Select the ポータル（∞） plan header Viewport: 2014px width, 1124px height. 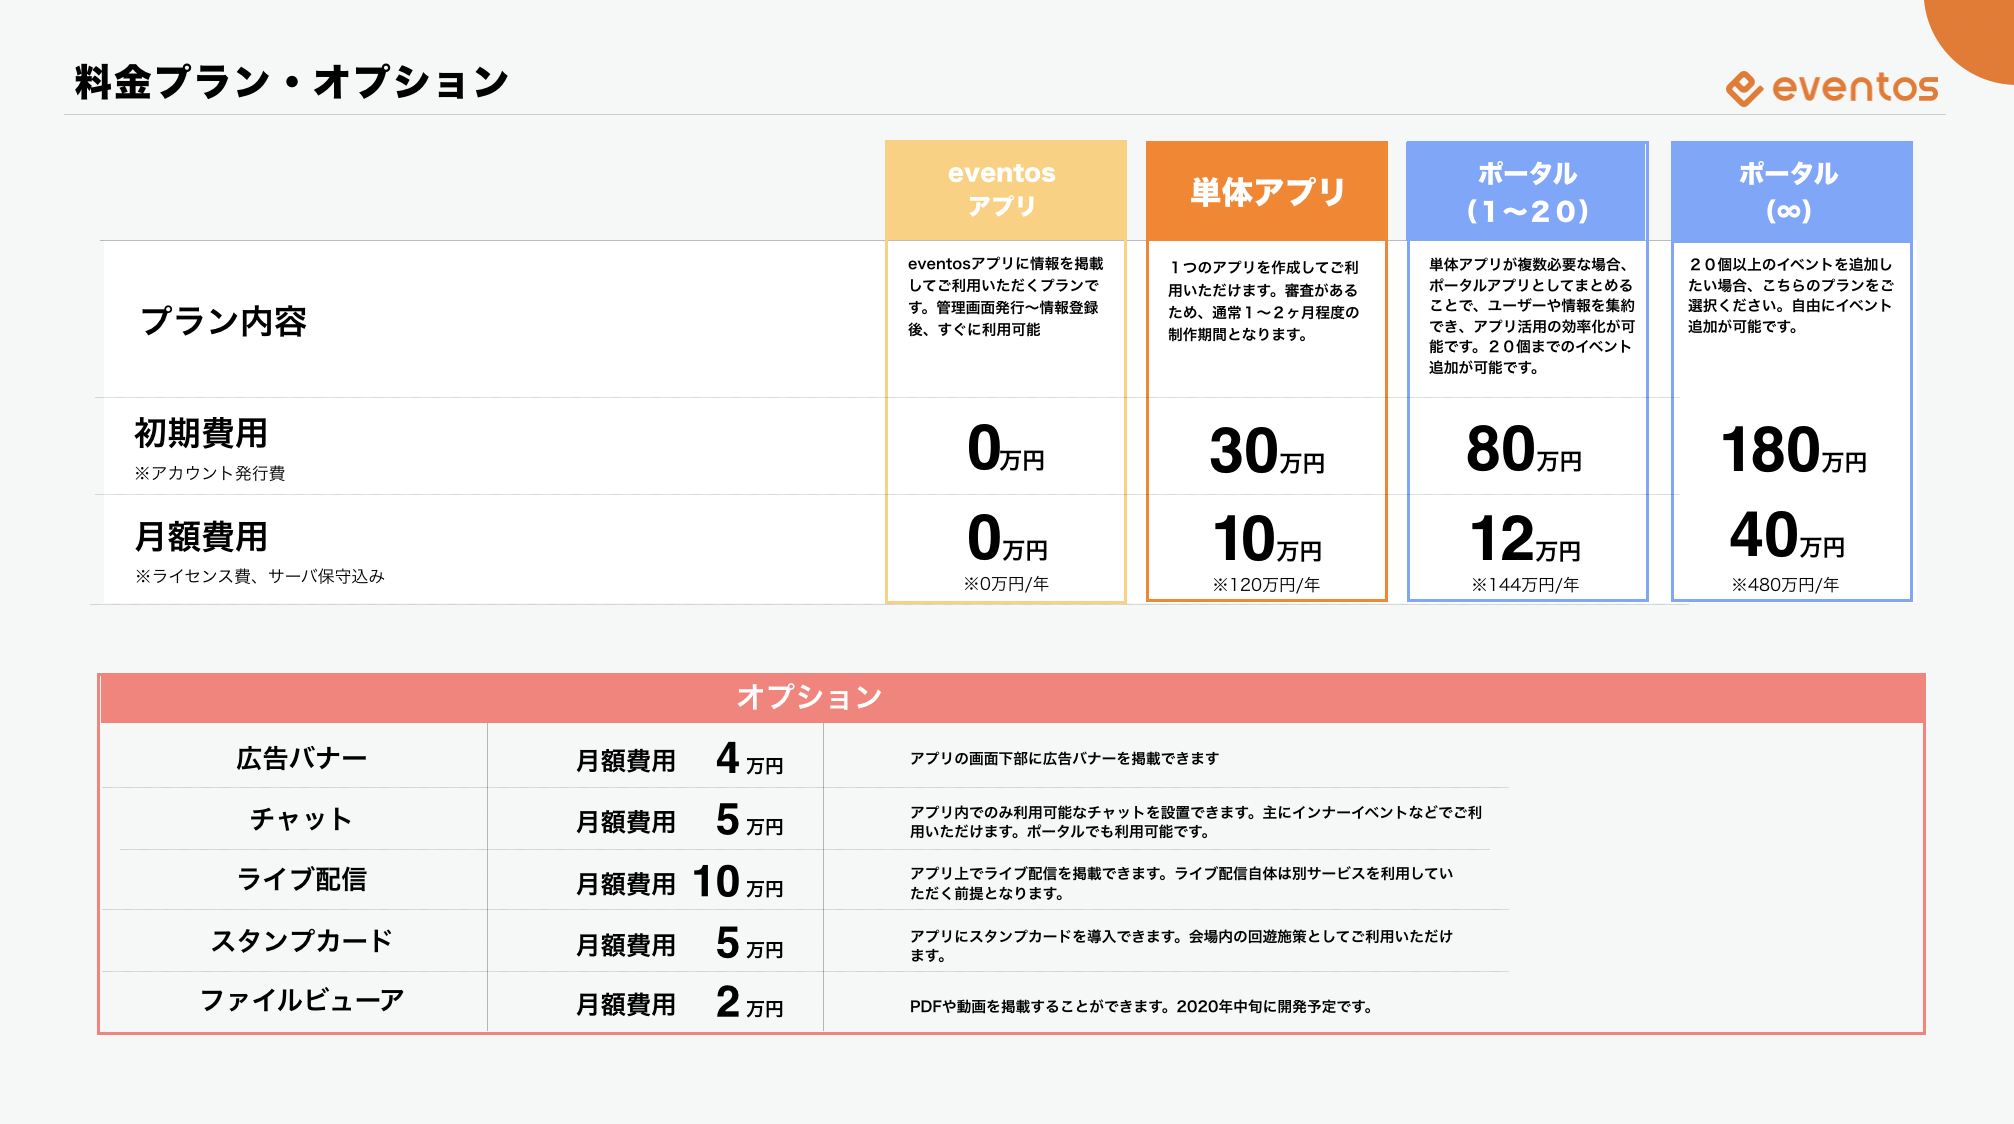pyautogui.click(x=1790, y=191)
